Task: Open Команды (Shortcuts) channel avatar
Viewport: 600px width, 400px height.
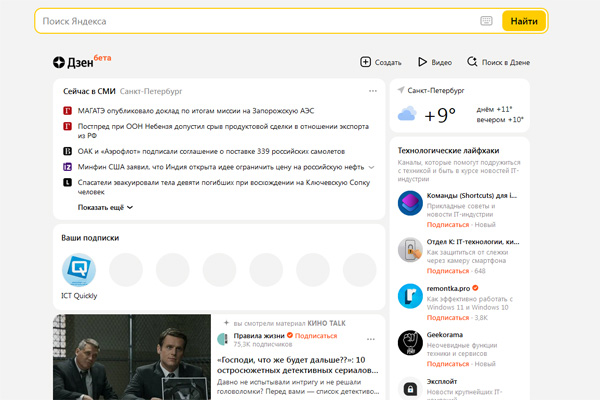Action: tap(410, 203)
